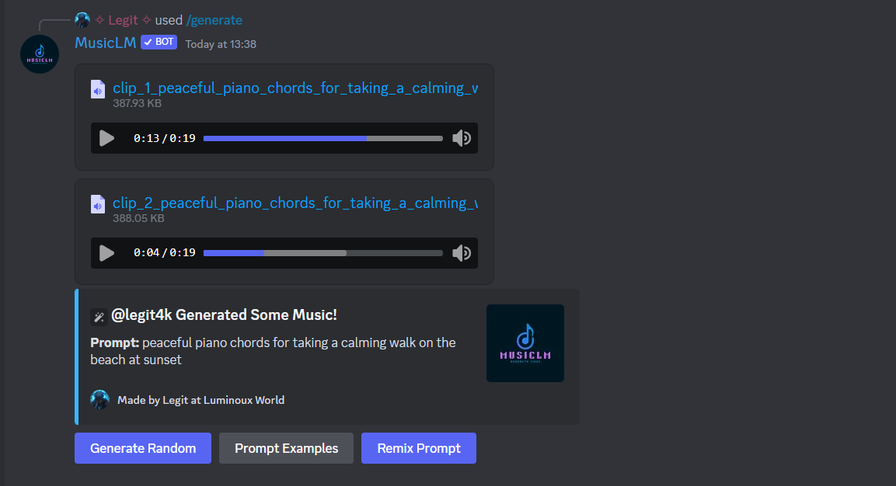The width and height of the screenshot is (896, 486).
Task: Open the MusicLM bot avatar
Action: 39,54
